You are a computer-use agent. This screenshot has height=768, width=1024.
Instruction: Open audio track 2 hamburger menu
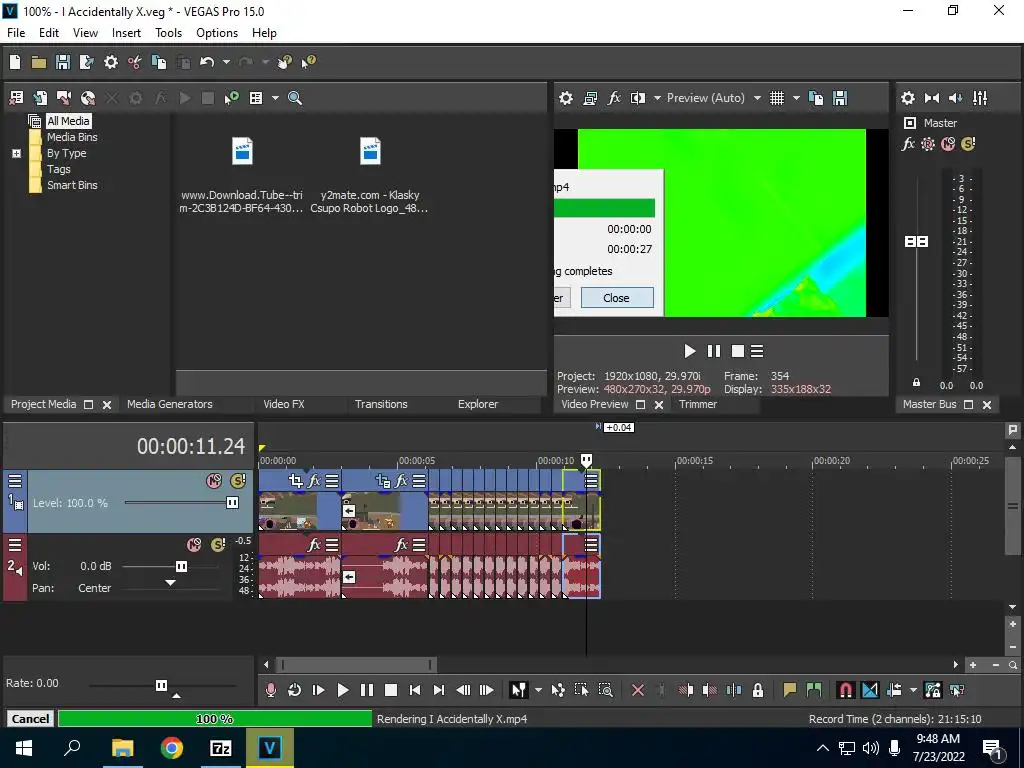click(14, 544)
